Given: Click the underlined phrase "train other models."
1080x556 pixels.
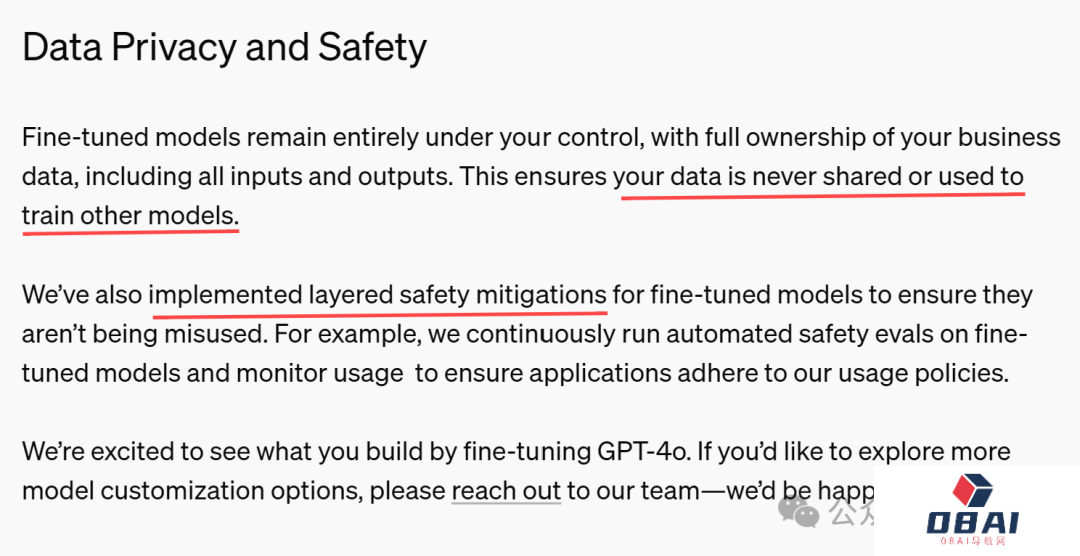Looking at the screenshot, I should pos(130,215).
